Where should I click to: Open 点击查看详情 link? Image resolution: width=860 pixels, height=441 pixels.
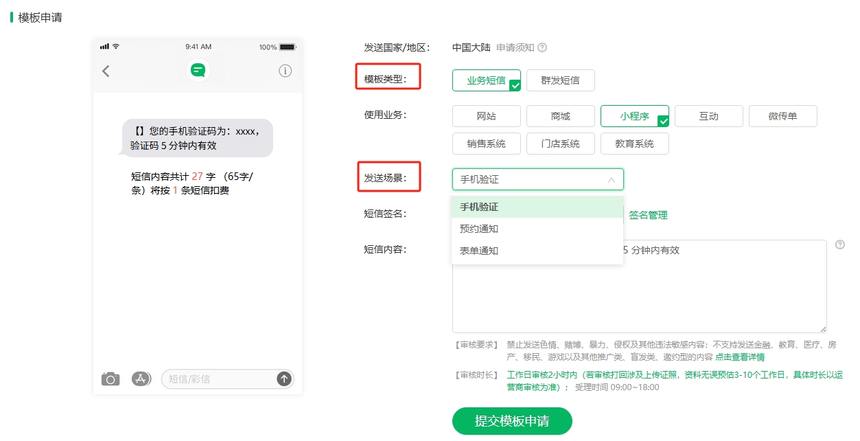tap(739, 357)
